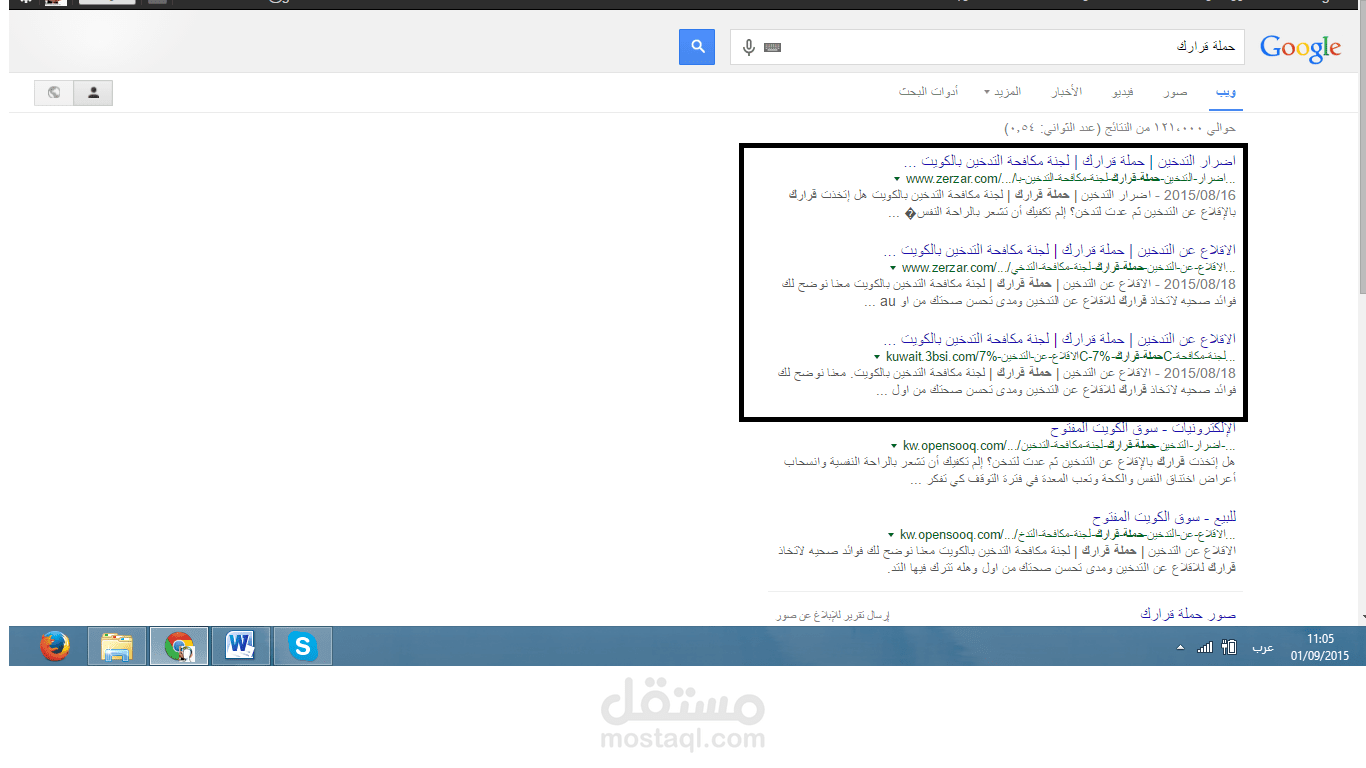Show hidden tray icons arrow
Screen dimensions: 1366x768
click(x=1180, y=647)
